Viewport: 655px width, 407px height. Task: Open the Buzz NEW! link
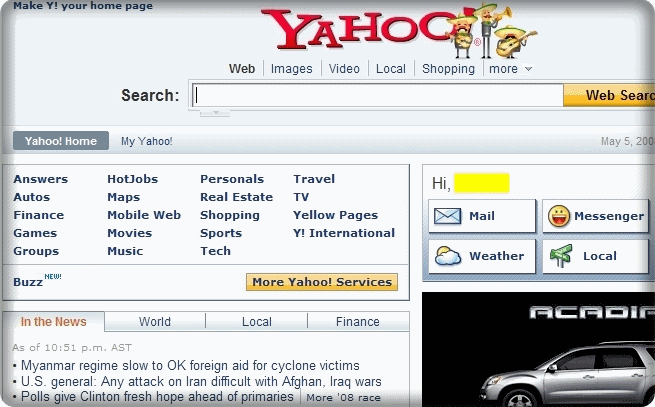pos(37,280)
